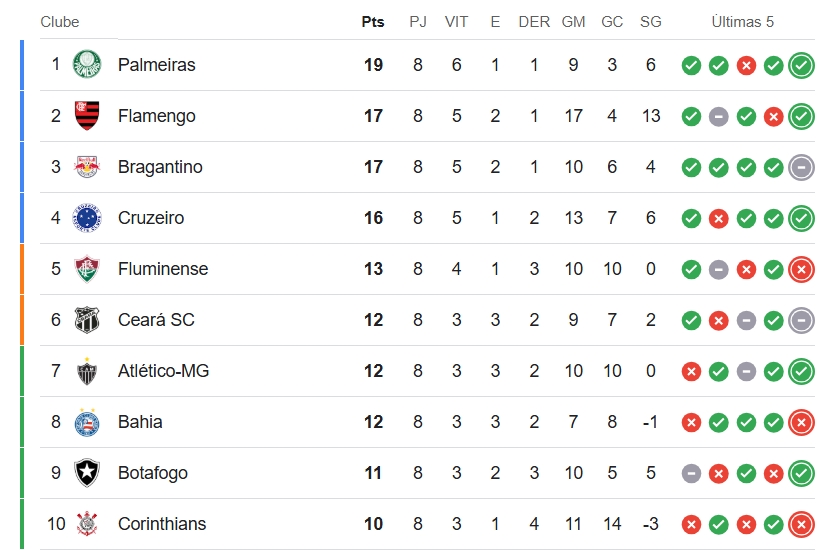
Task: Select Botafogo's oldest draw result icon
Action: [x=691, y=473]
